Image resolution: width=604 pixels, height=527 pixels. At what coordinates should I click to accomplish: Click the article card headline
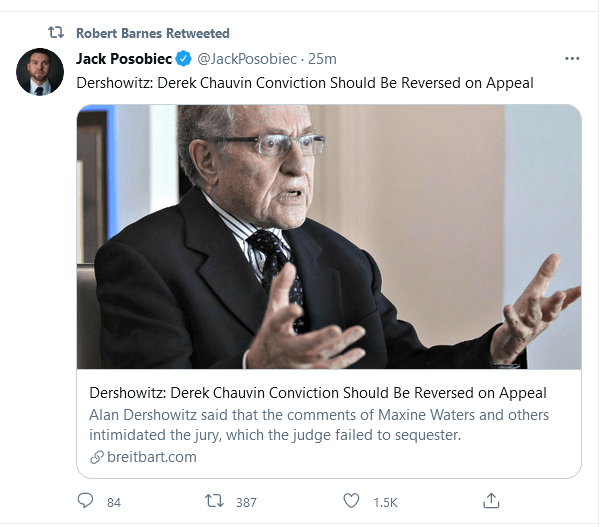tap(317, 391)
